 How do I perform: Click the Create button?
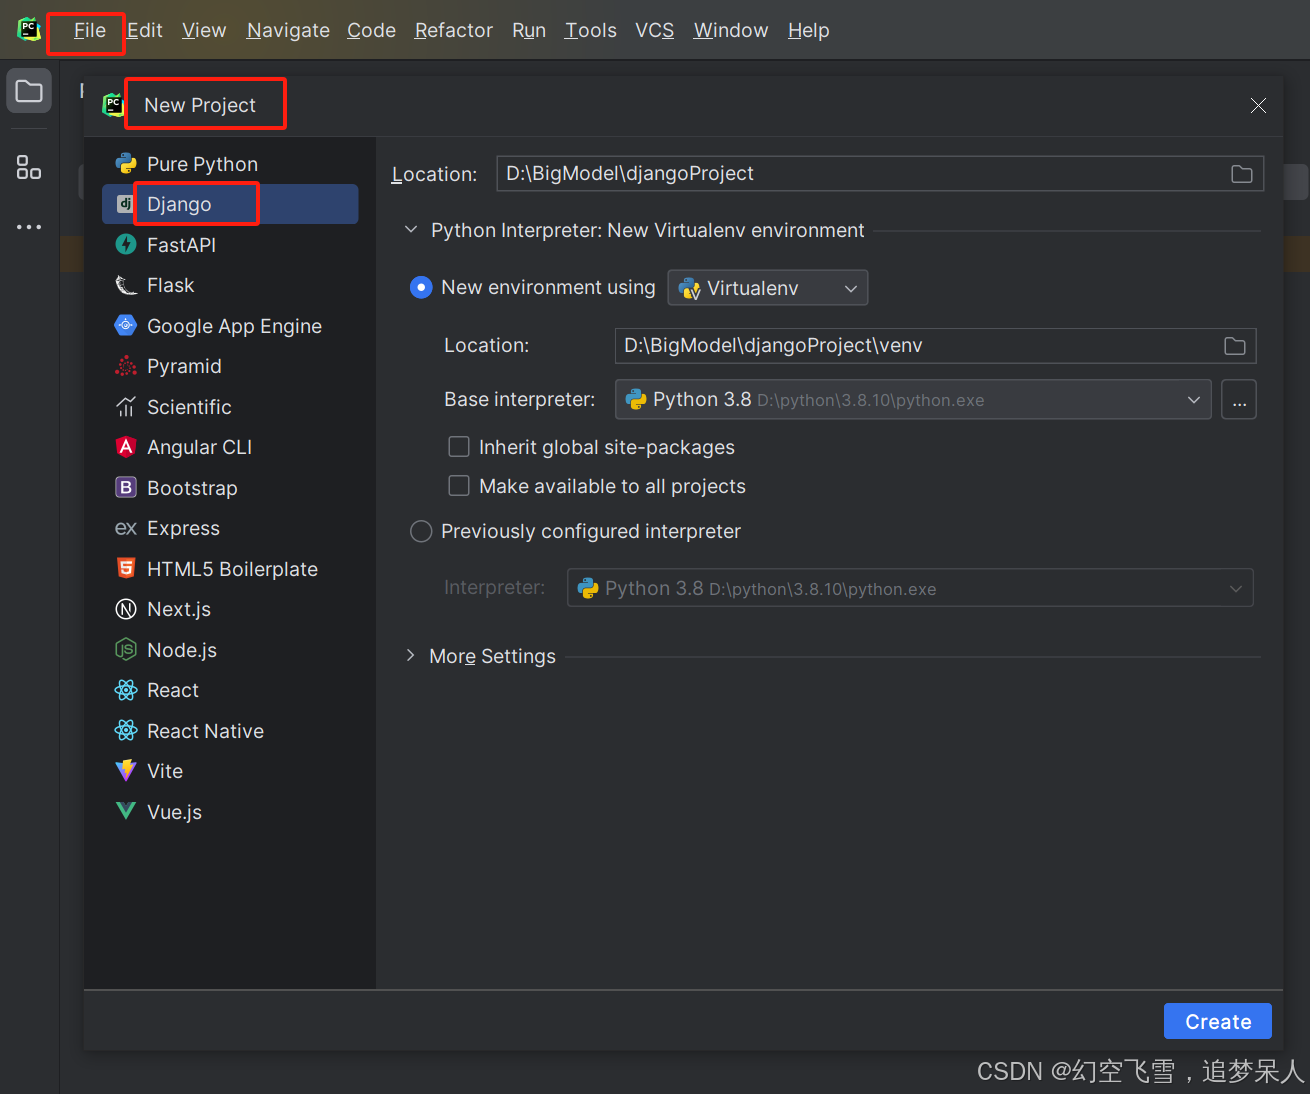pos(1217,1021)
